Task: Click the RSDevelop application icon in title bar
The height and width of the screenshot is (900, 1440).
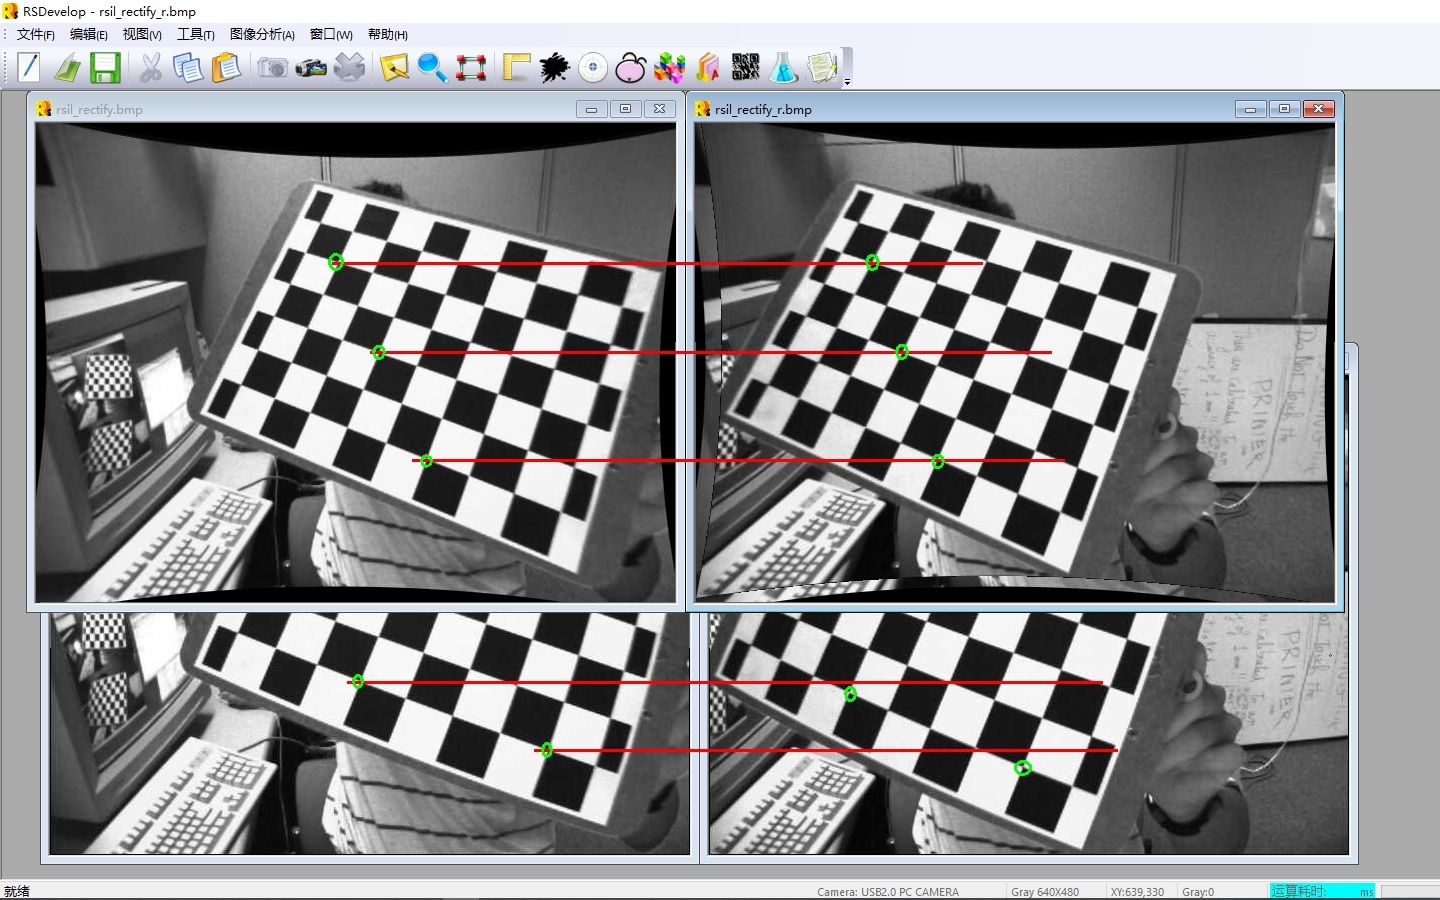Action: (x=10, y=11)
